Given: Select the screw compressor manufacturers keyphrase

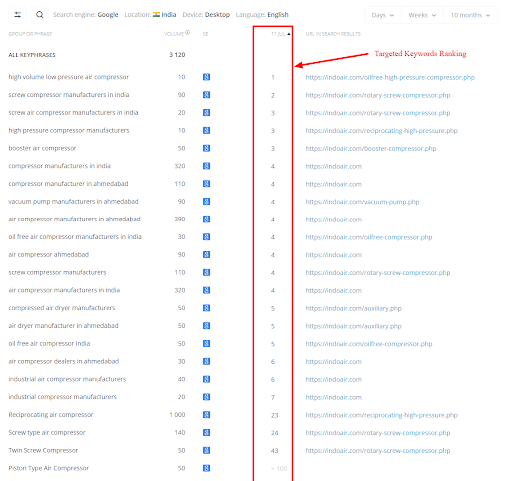Looking at the screenshot, I should coord(57,272).
